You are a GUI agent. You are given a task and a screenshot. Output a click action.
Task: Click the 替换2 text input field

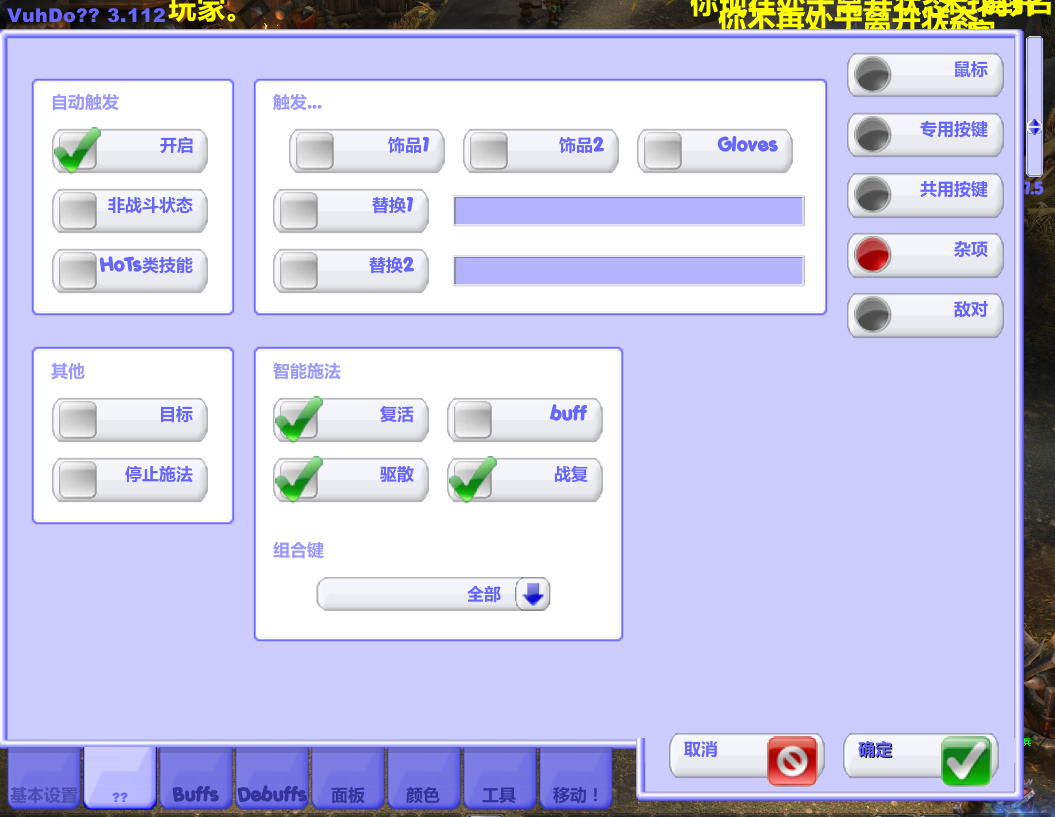[628, 270]
